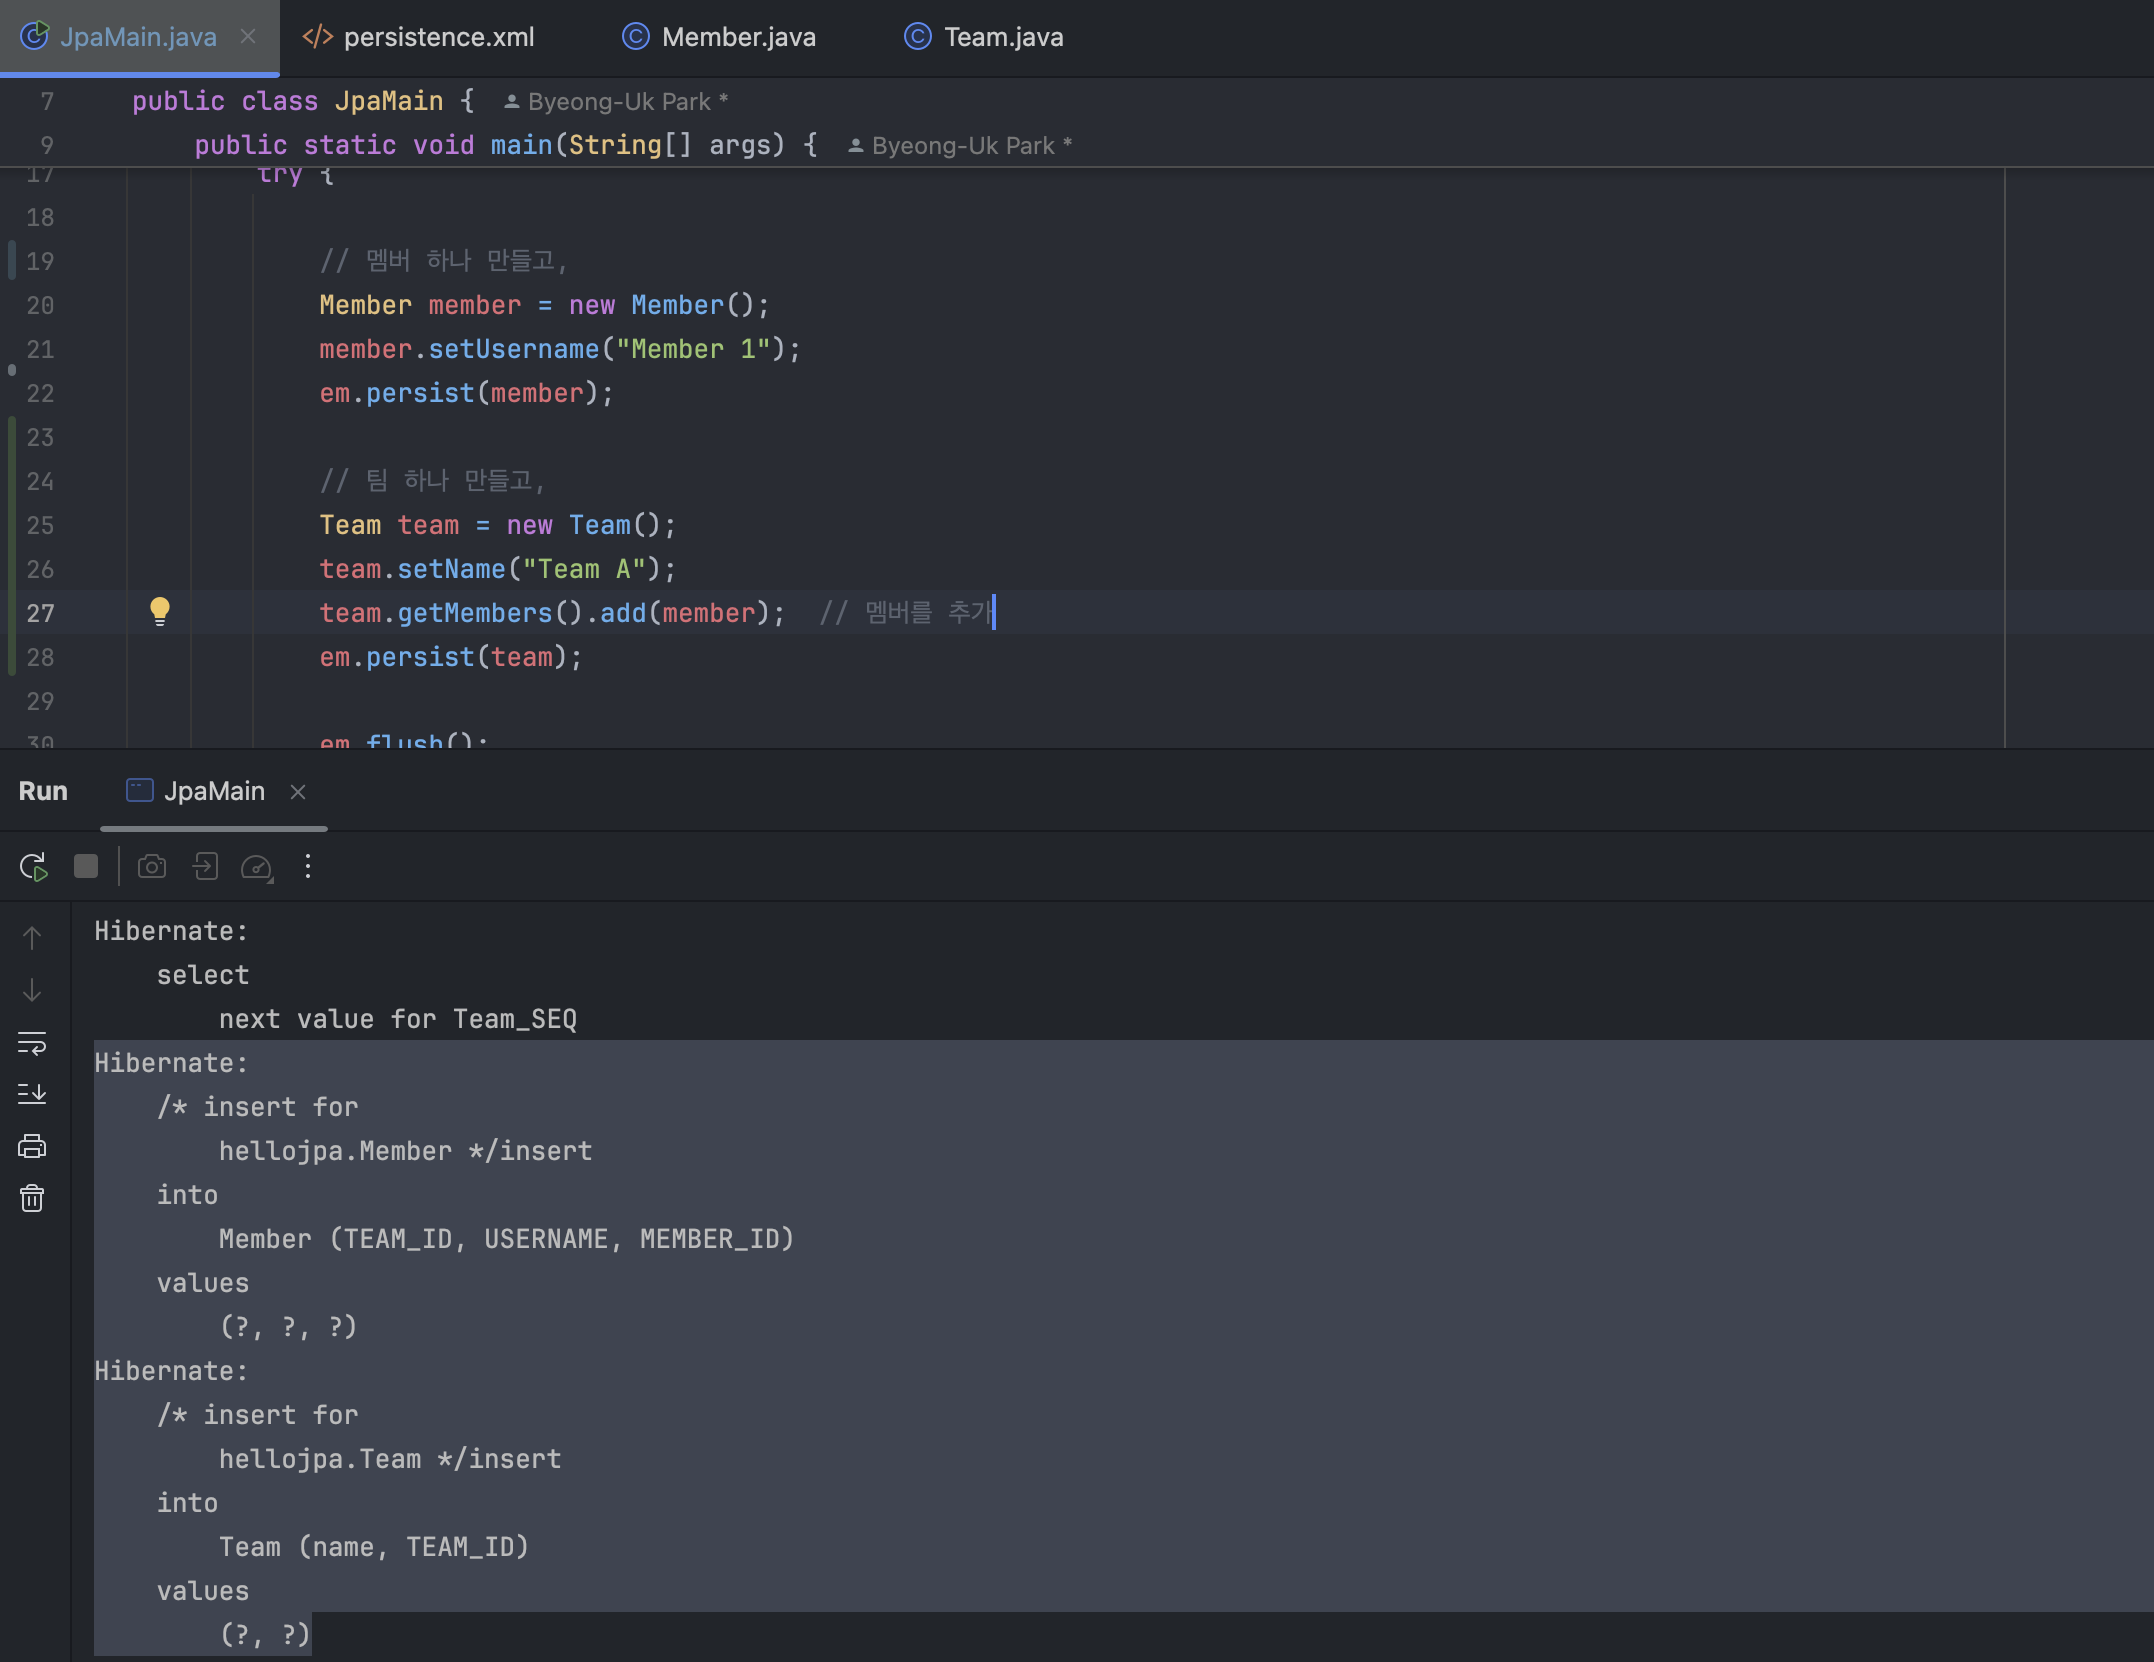The image size is (2154, 1662).
Task: Click 'member.setUsername("Member 1");' line
Action: coord(560,349)
